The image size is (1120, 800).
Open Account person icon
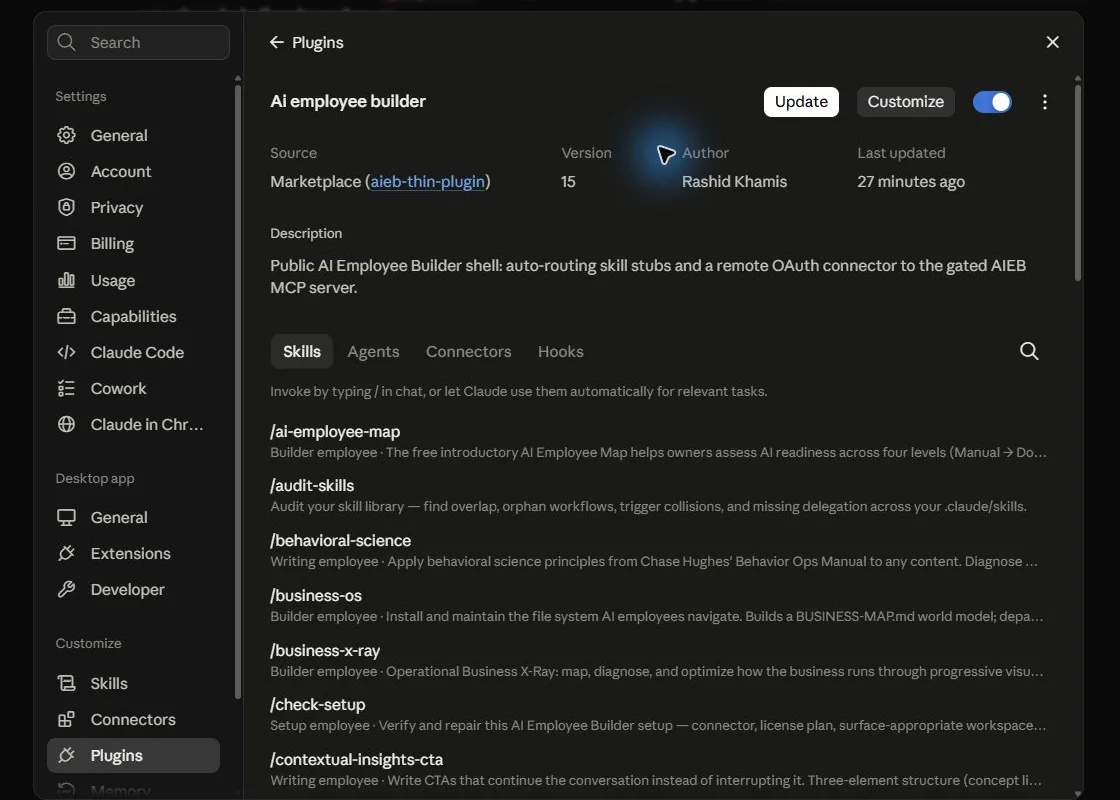[66, 171]
